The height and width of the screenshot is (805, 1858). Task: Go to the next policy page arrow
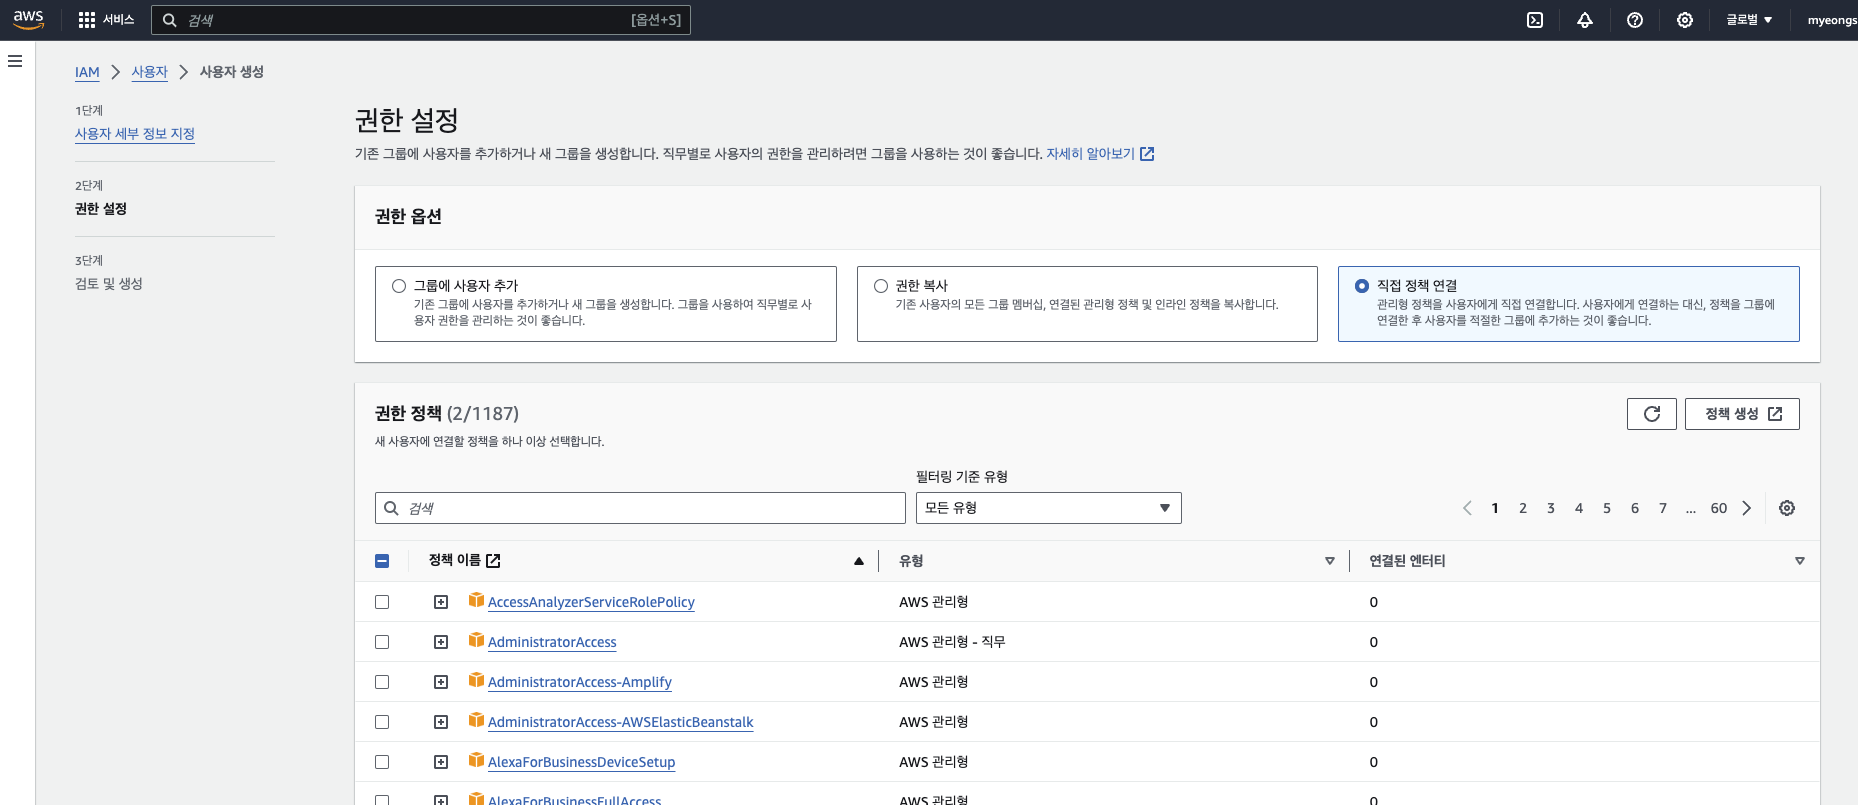tap(1747, 508)
